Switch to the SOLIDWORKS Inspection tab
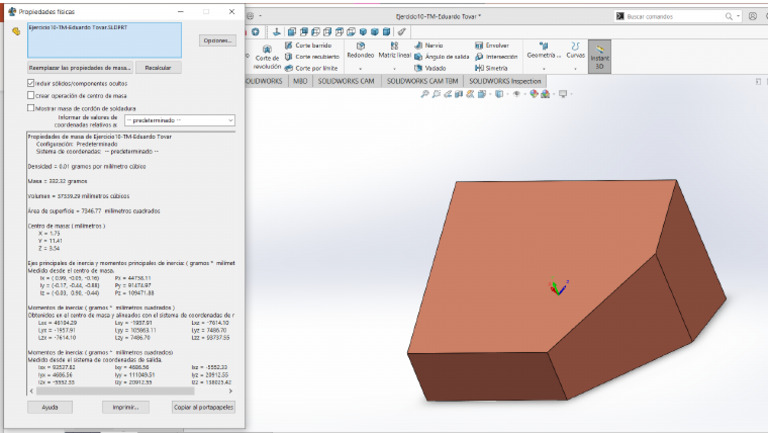This screenshot has width=768, height=433. coord(503,80)
